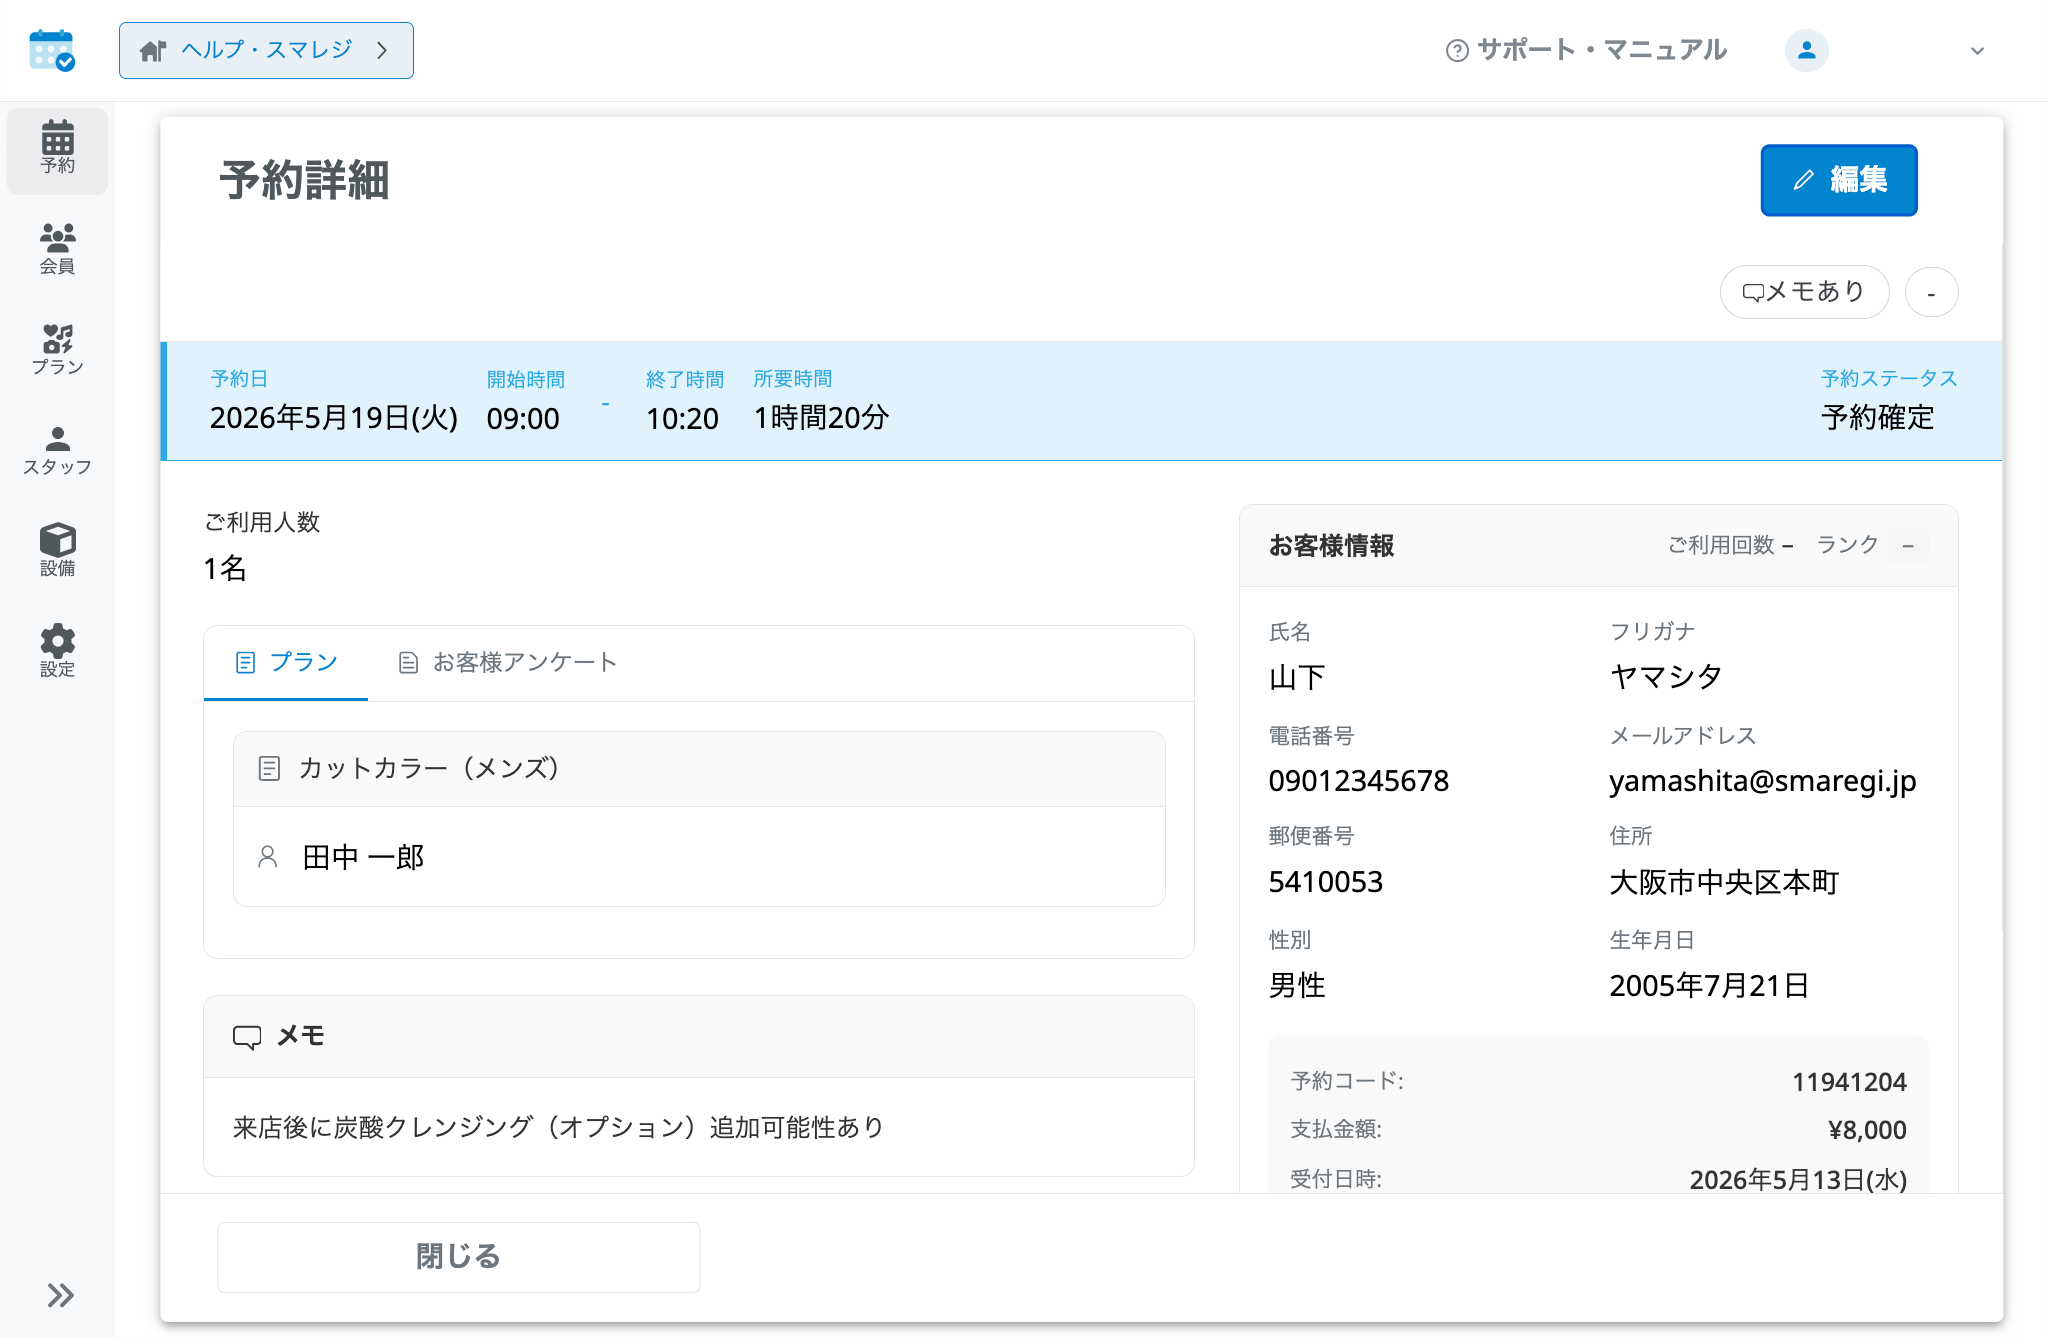
Task: Click the reservation calendar app logo
Action: point(52,50)
